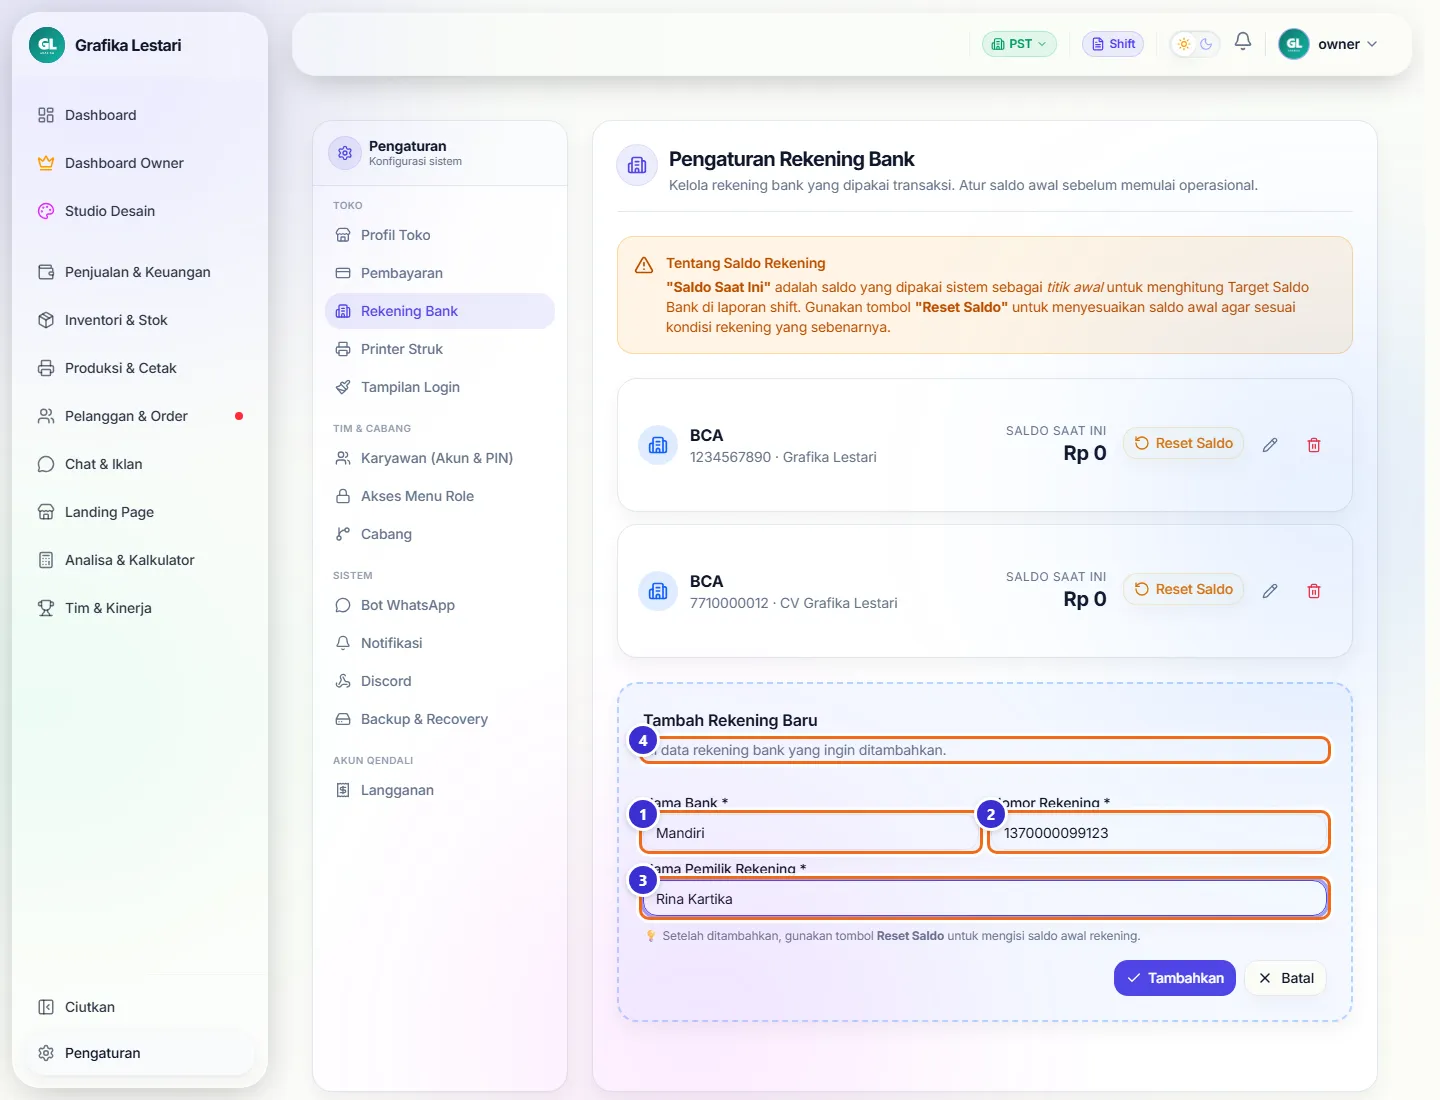Switch to light mode sun icon

[1184, 44]
